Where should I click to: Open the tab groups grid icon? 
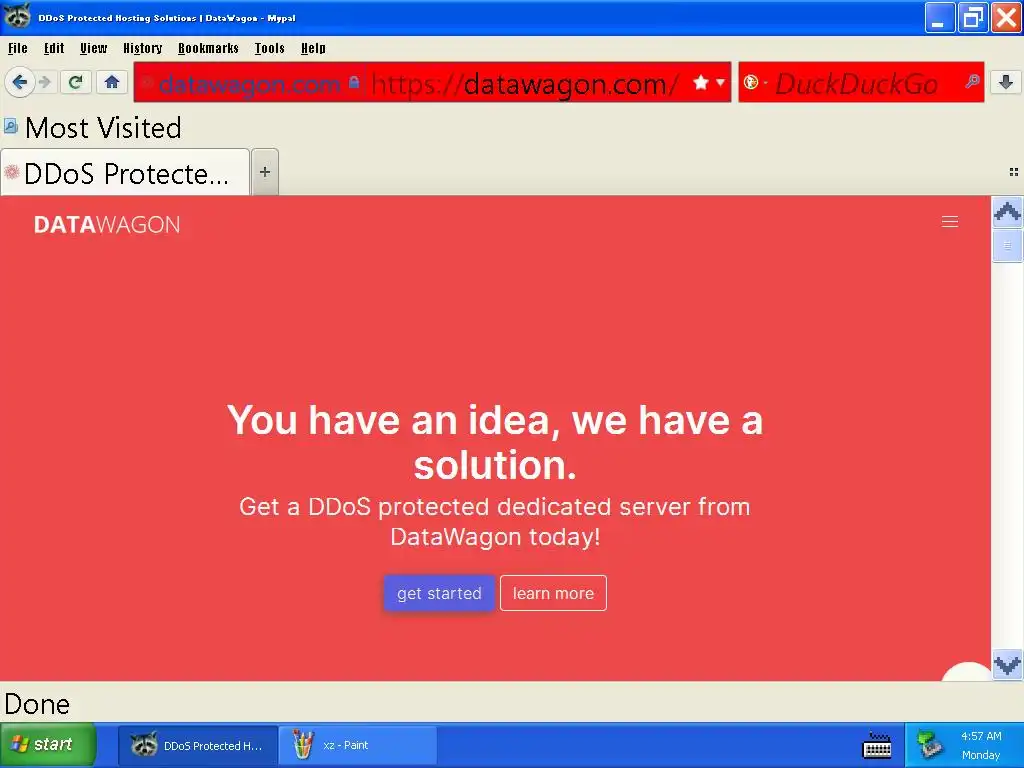(1014, 172)
